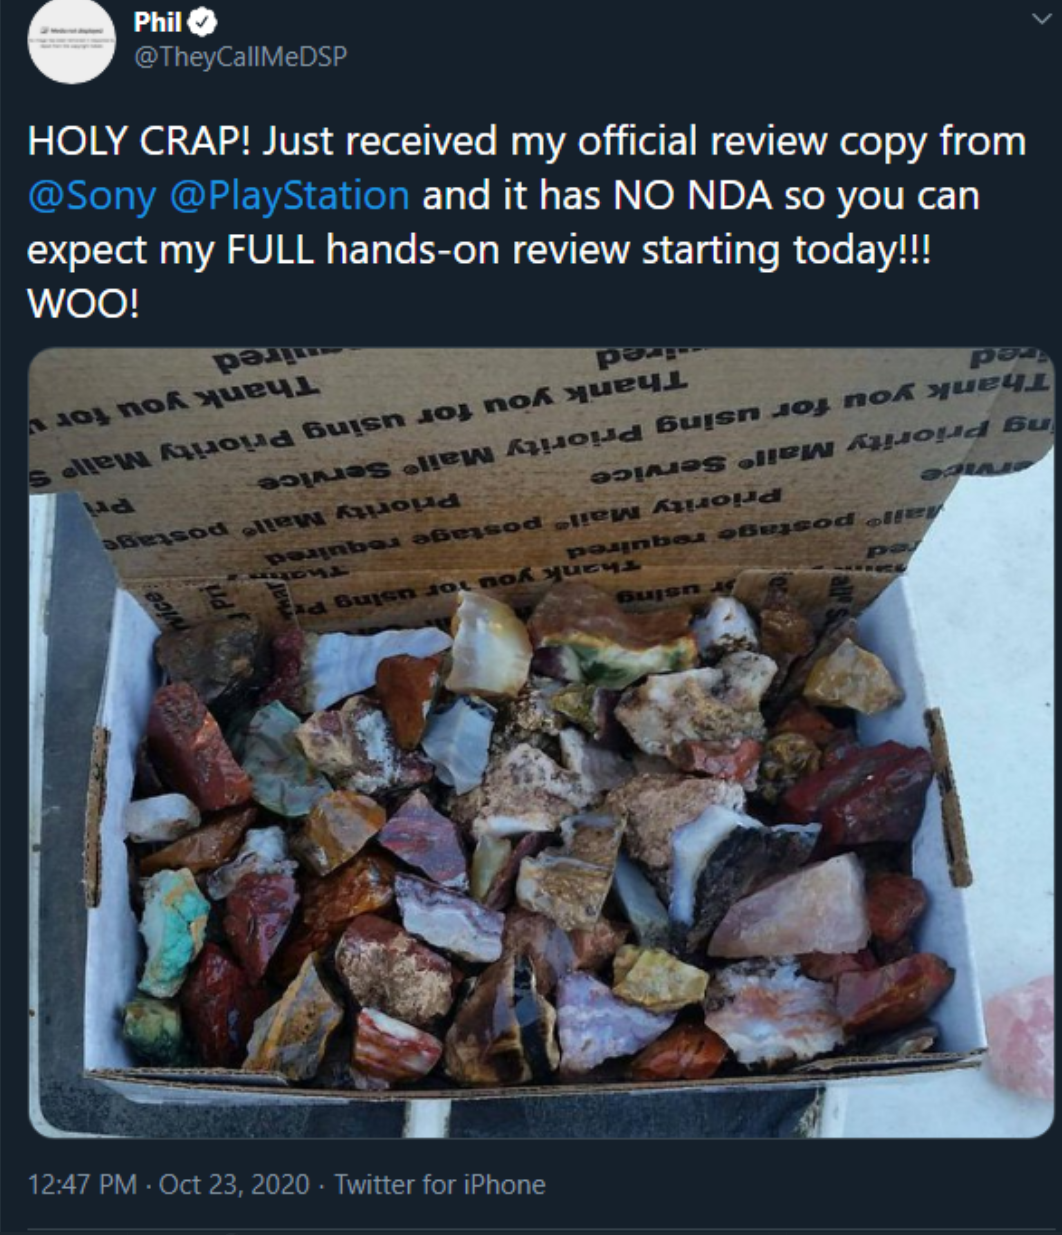
Task: Enlarge the attached photo of rocks
Action: coord(541,743)
